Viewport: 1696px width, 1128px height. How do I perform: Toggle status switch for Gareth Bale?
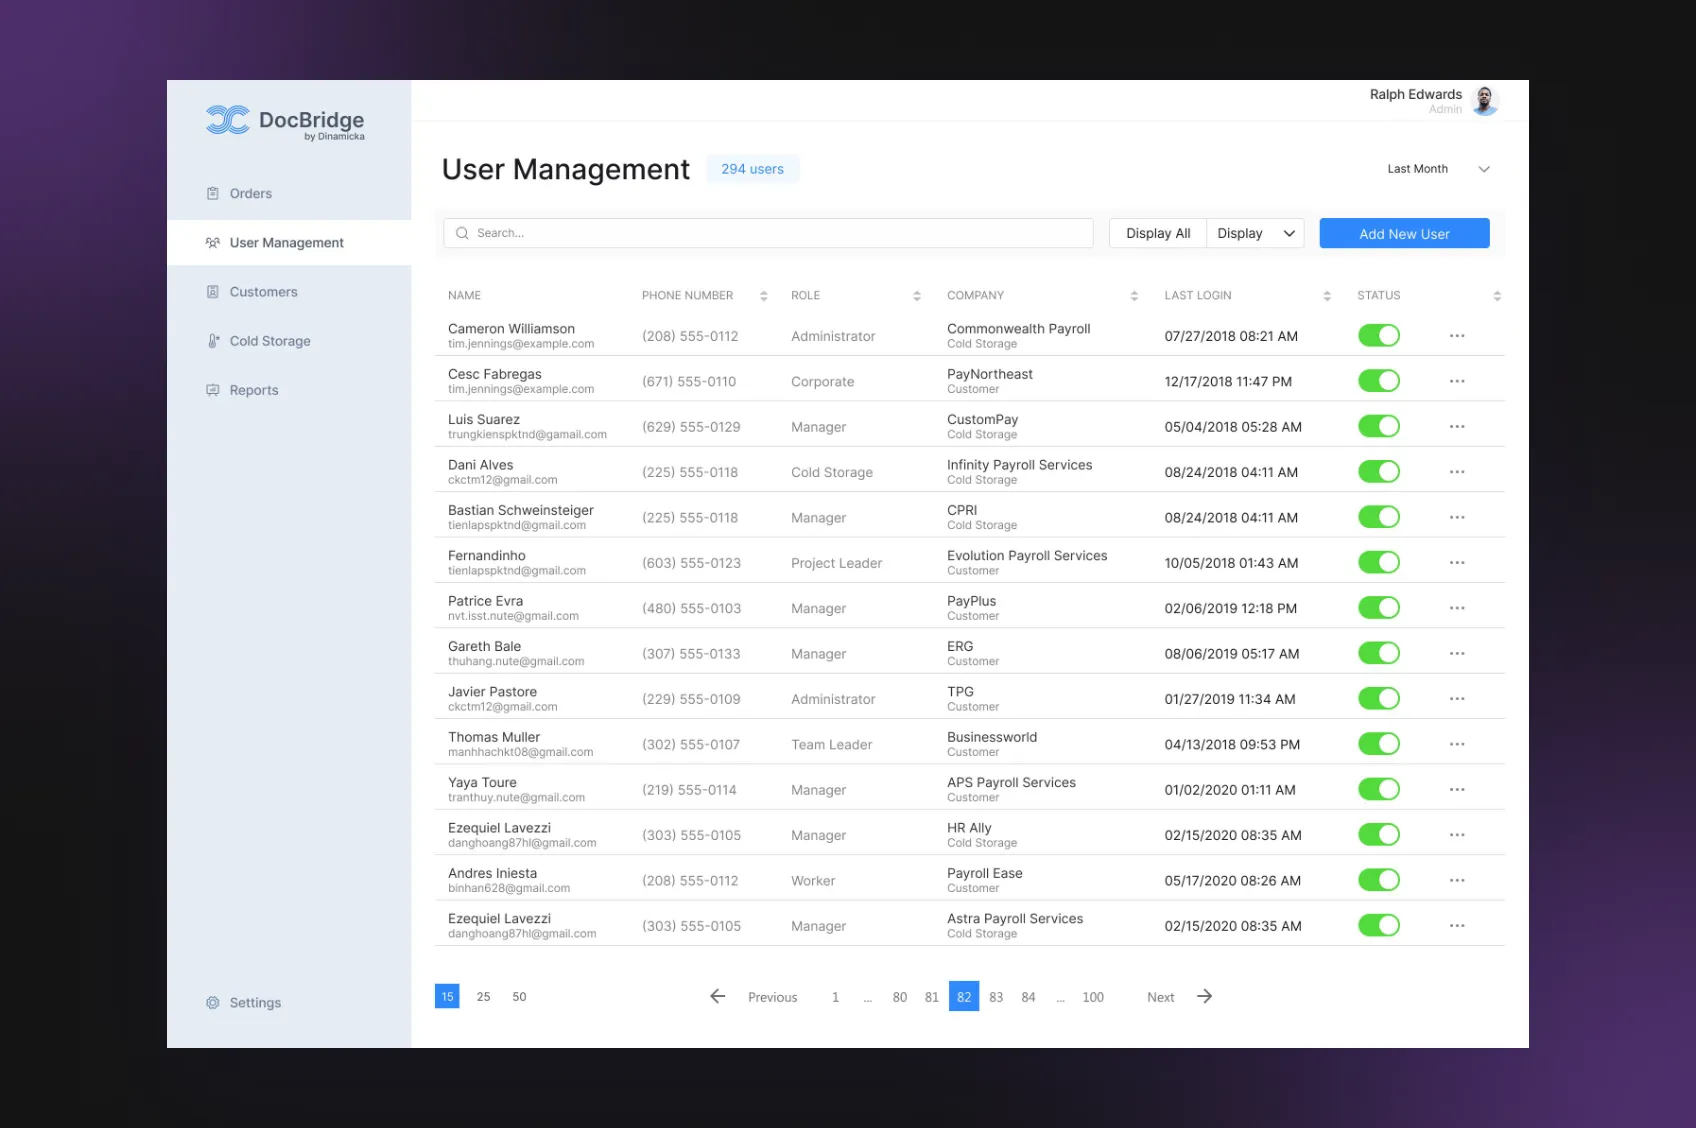pyautogui.click(x=1378, y=654)
